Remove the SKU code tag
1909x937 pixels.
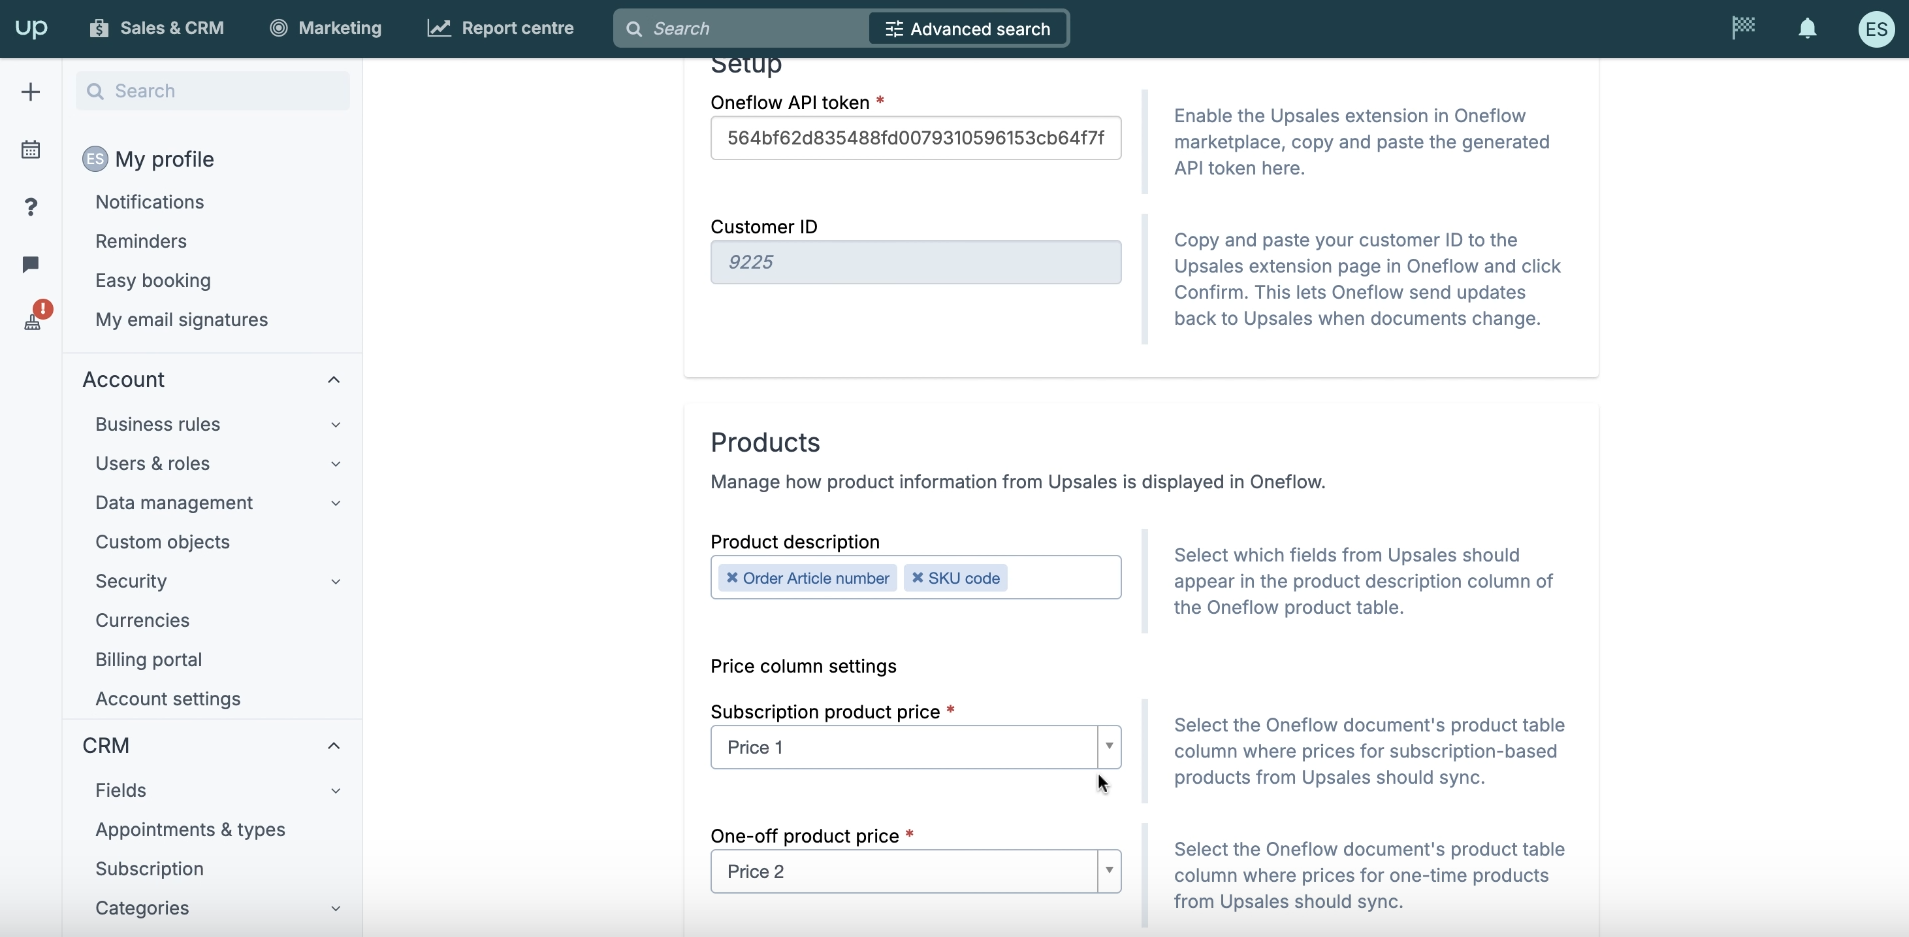click(917, 578)
